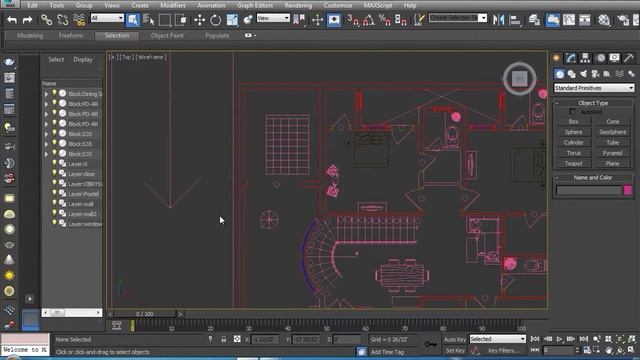This screenshot has height=360, width=640.
Task: Open the Utilities hammer panel tab
Action: click(x=629, y=58)
